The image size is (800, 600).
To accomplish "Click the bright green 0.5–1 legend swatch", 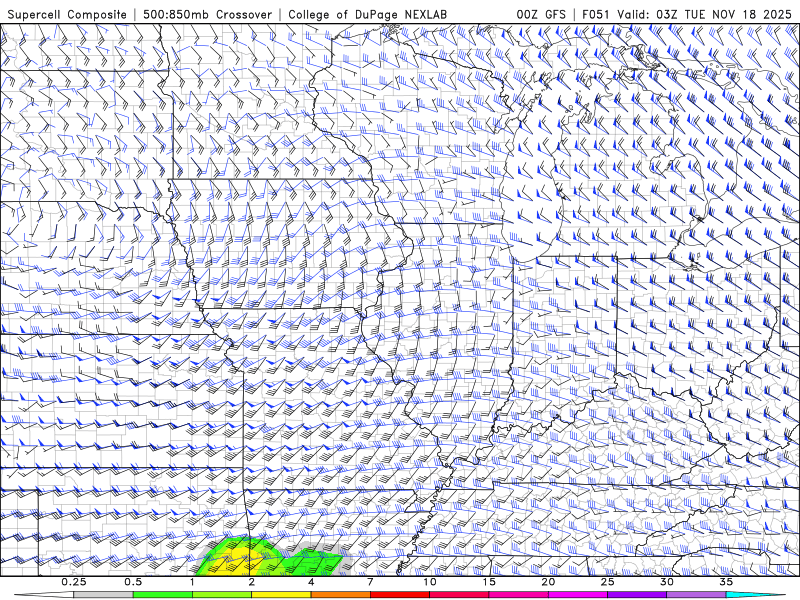I will coord(162,595).
